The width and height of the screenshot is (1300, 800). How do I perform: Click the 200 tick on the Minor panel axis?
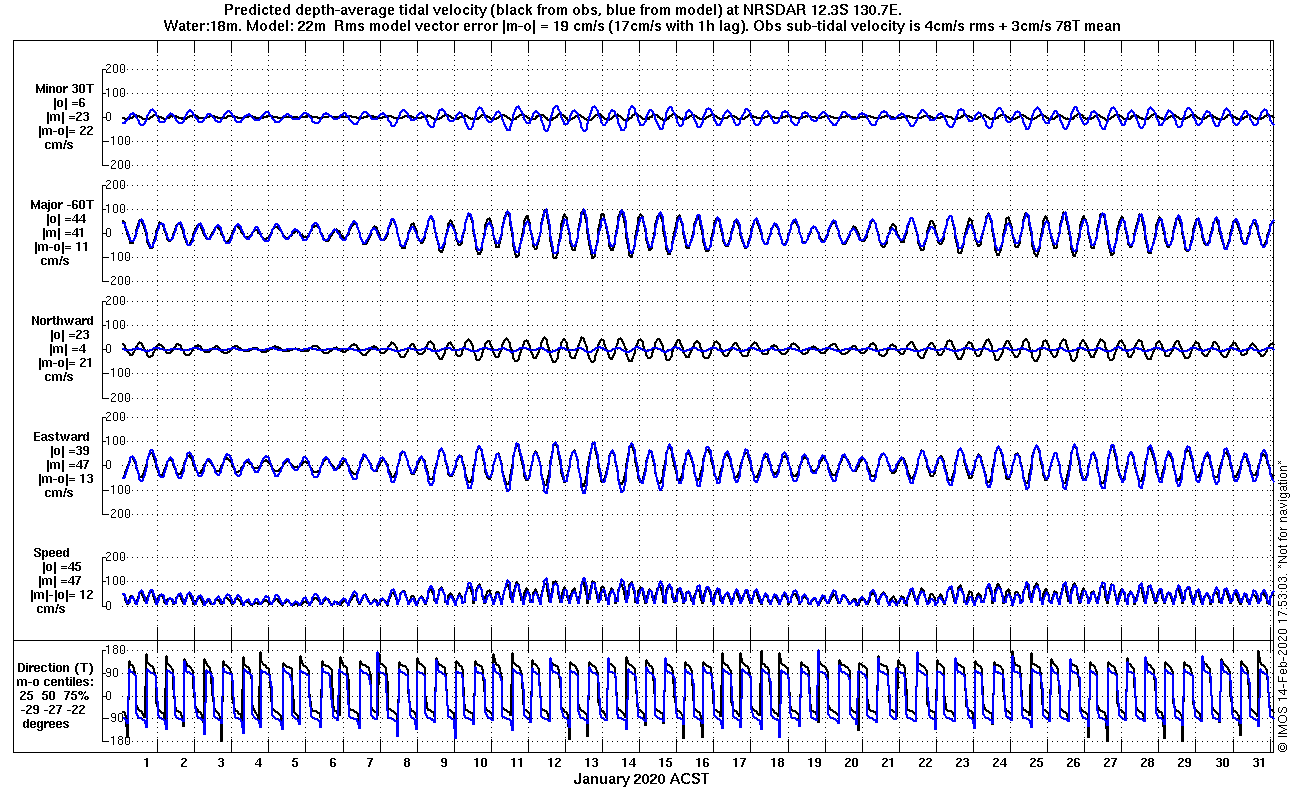click(x=114, y=69)
